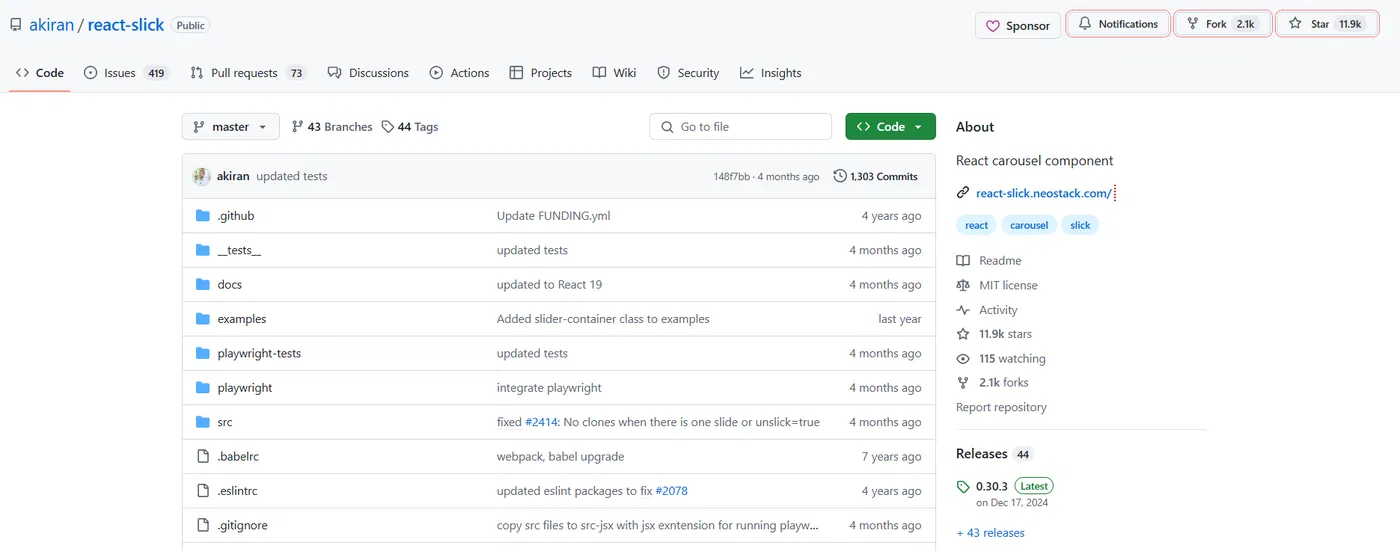The height and width of the screenshot is (551, 1400).
Task: Click the .gitignore file icon
Action: coord(203,525)
